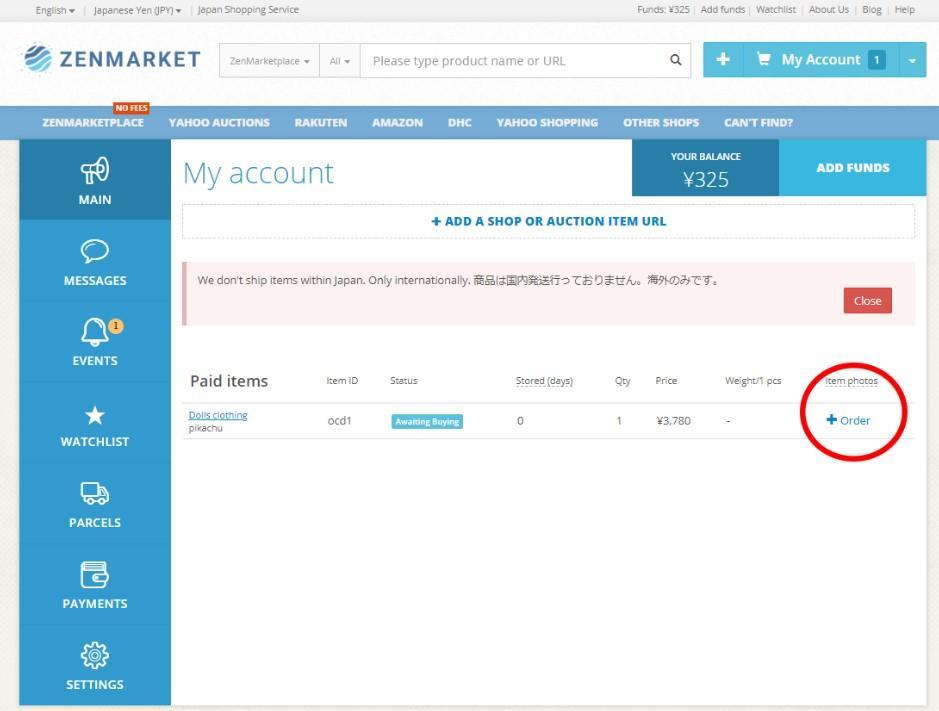Viewport: 939px width, 711px height.
Task: Click the ¥3,780 price cell
Action: (x=673, y=420)
